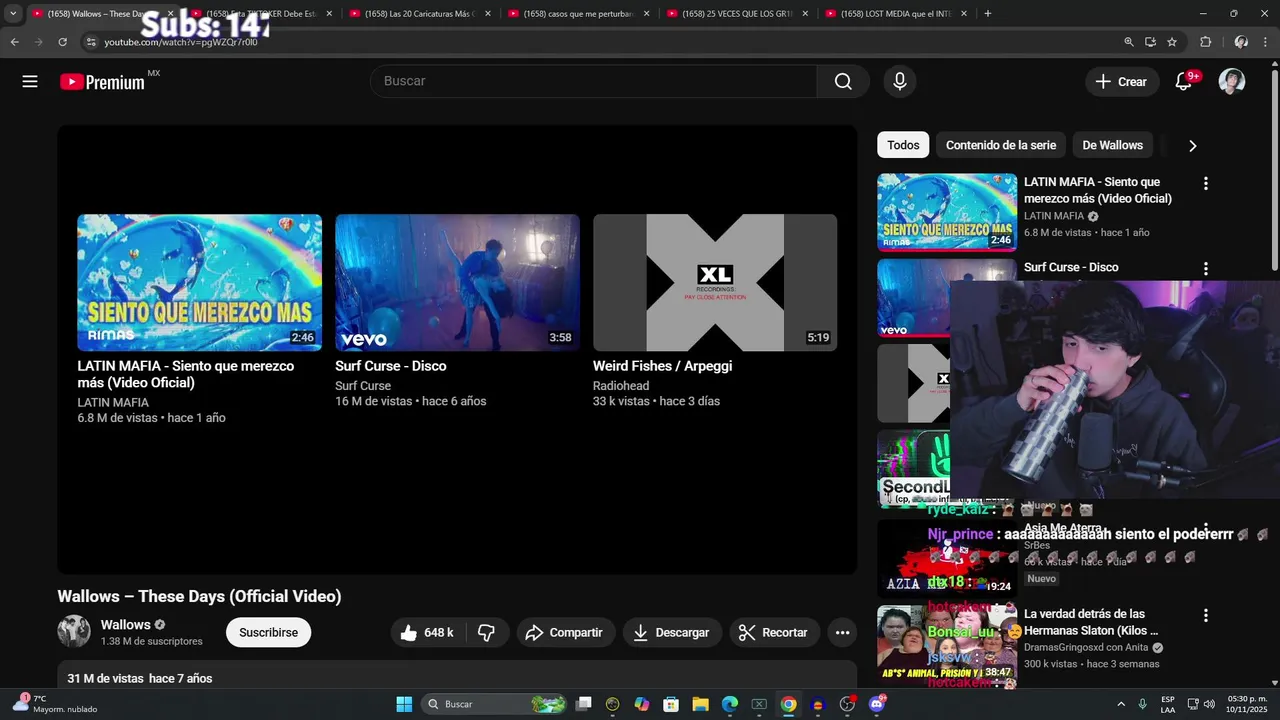
Task: Open Chrome extensions puzzle icon
Action: 1205,42
